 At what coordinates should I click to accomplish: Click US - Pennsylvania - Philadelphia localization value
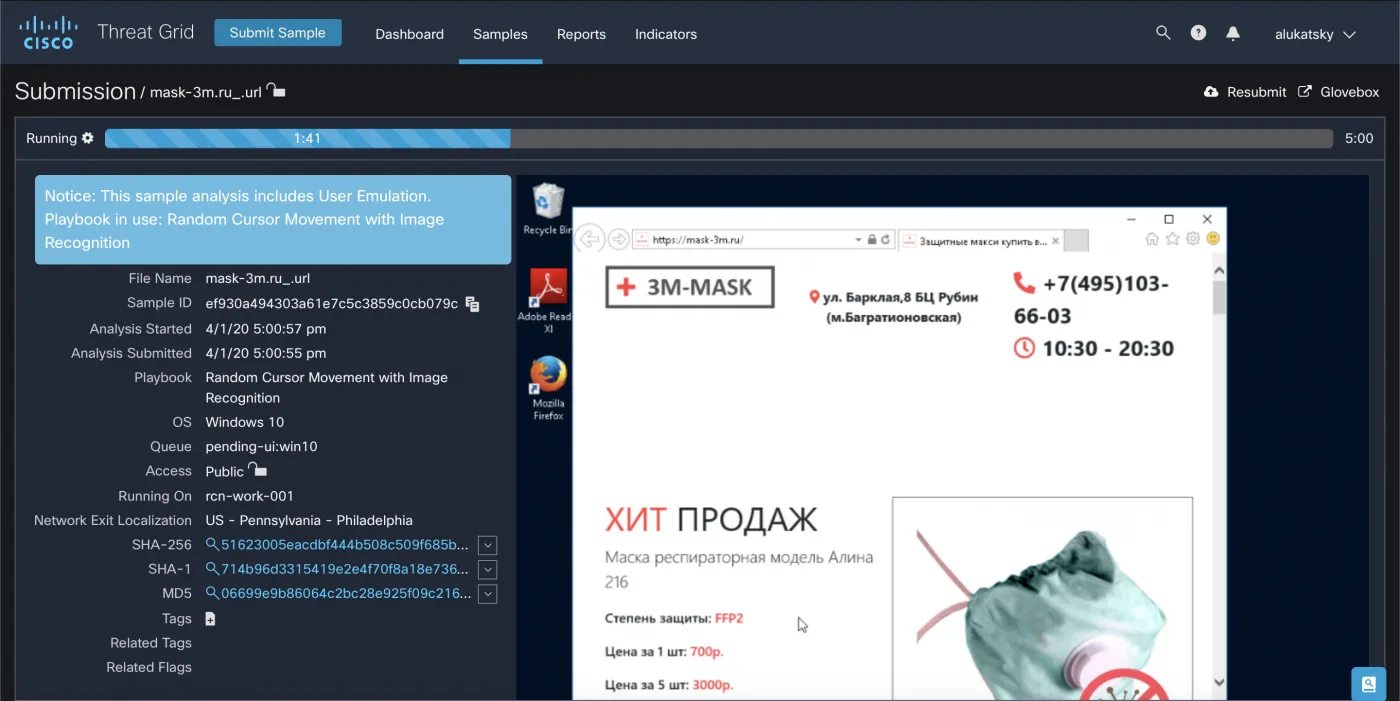coord(309,521)
